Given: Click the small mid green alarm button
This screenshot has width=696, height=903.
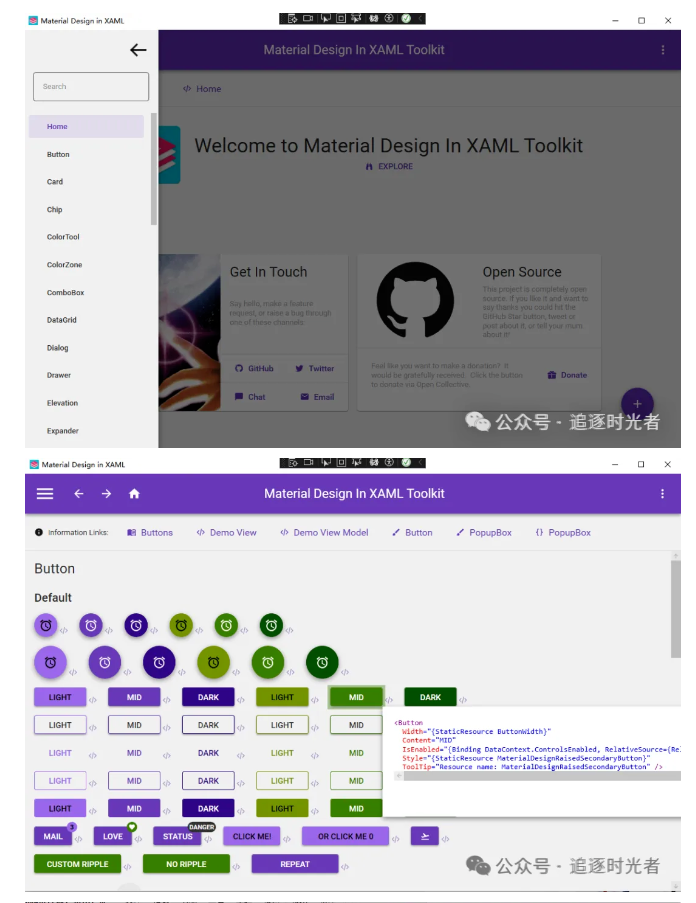Looking at the screenshot, I should (226, 625).
